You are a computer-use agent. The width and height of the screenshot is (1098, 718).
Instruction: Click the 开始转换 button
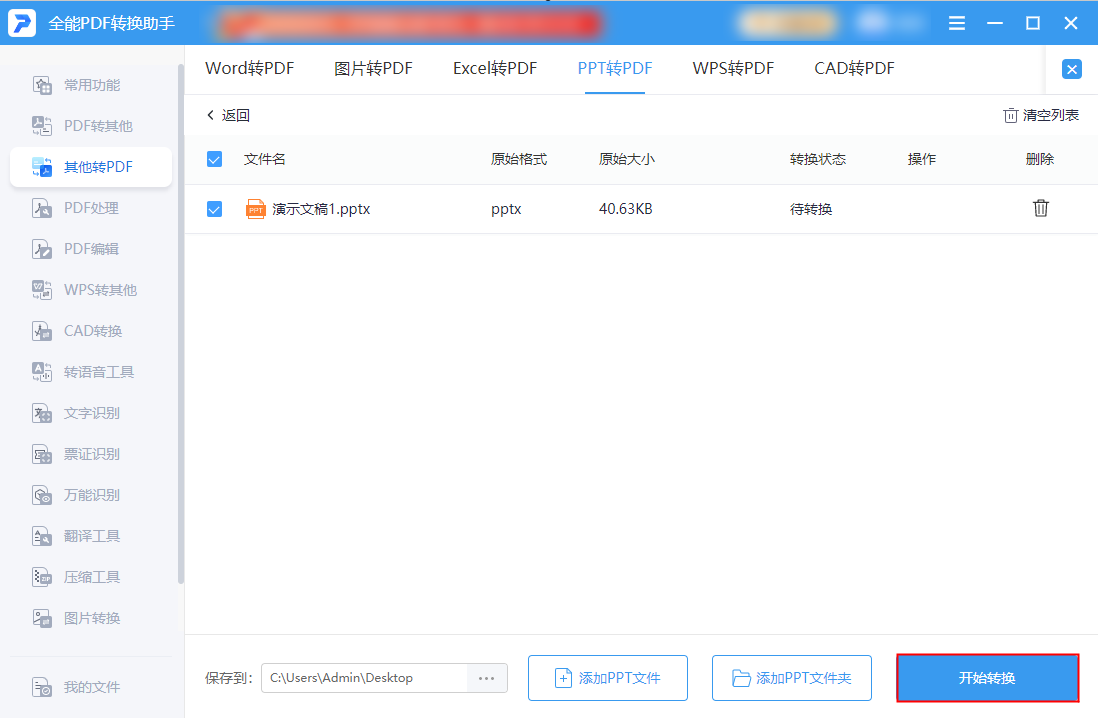(x=987, y=678)
